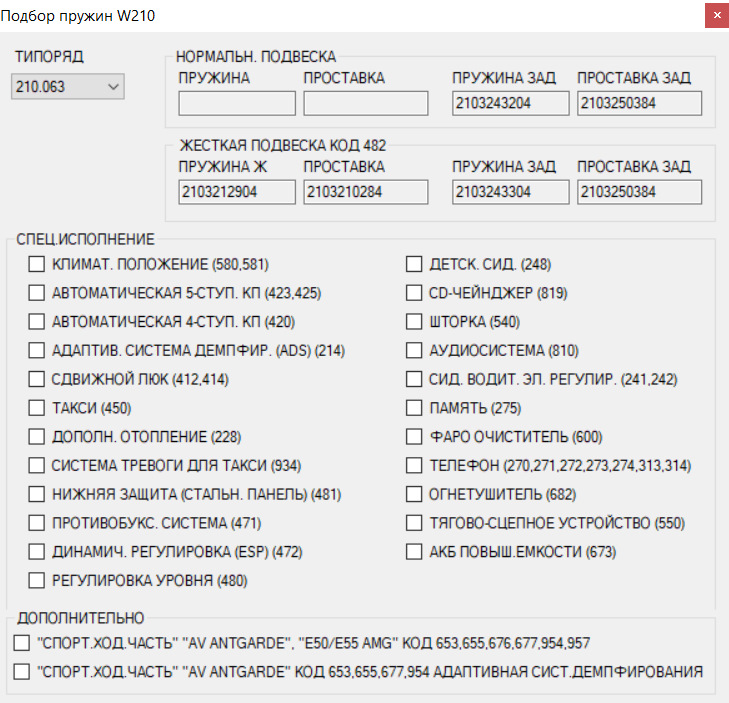Image resolution: width=729 pixels, height=703 pixels.
Task: Check ДЕТСК. СИД. (248) box
Action: pyautogui.click(x=414, y=265)
